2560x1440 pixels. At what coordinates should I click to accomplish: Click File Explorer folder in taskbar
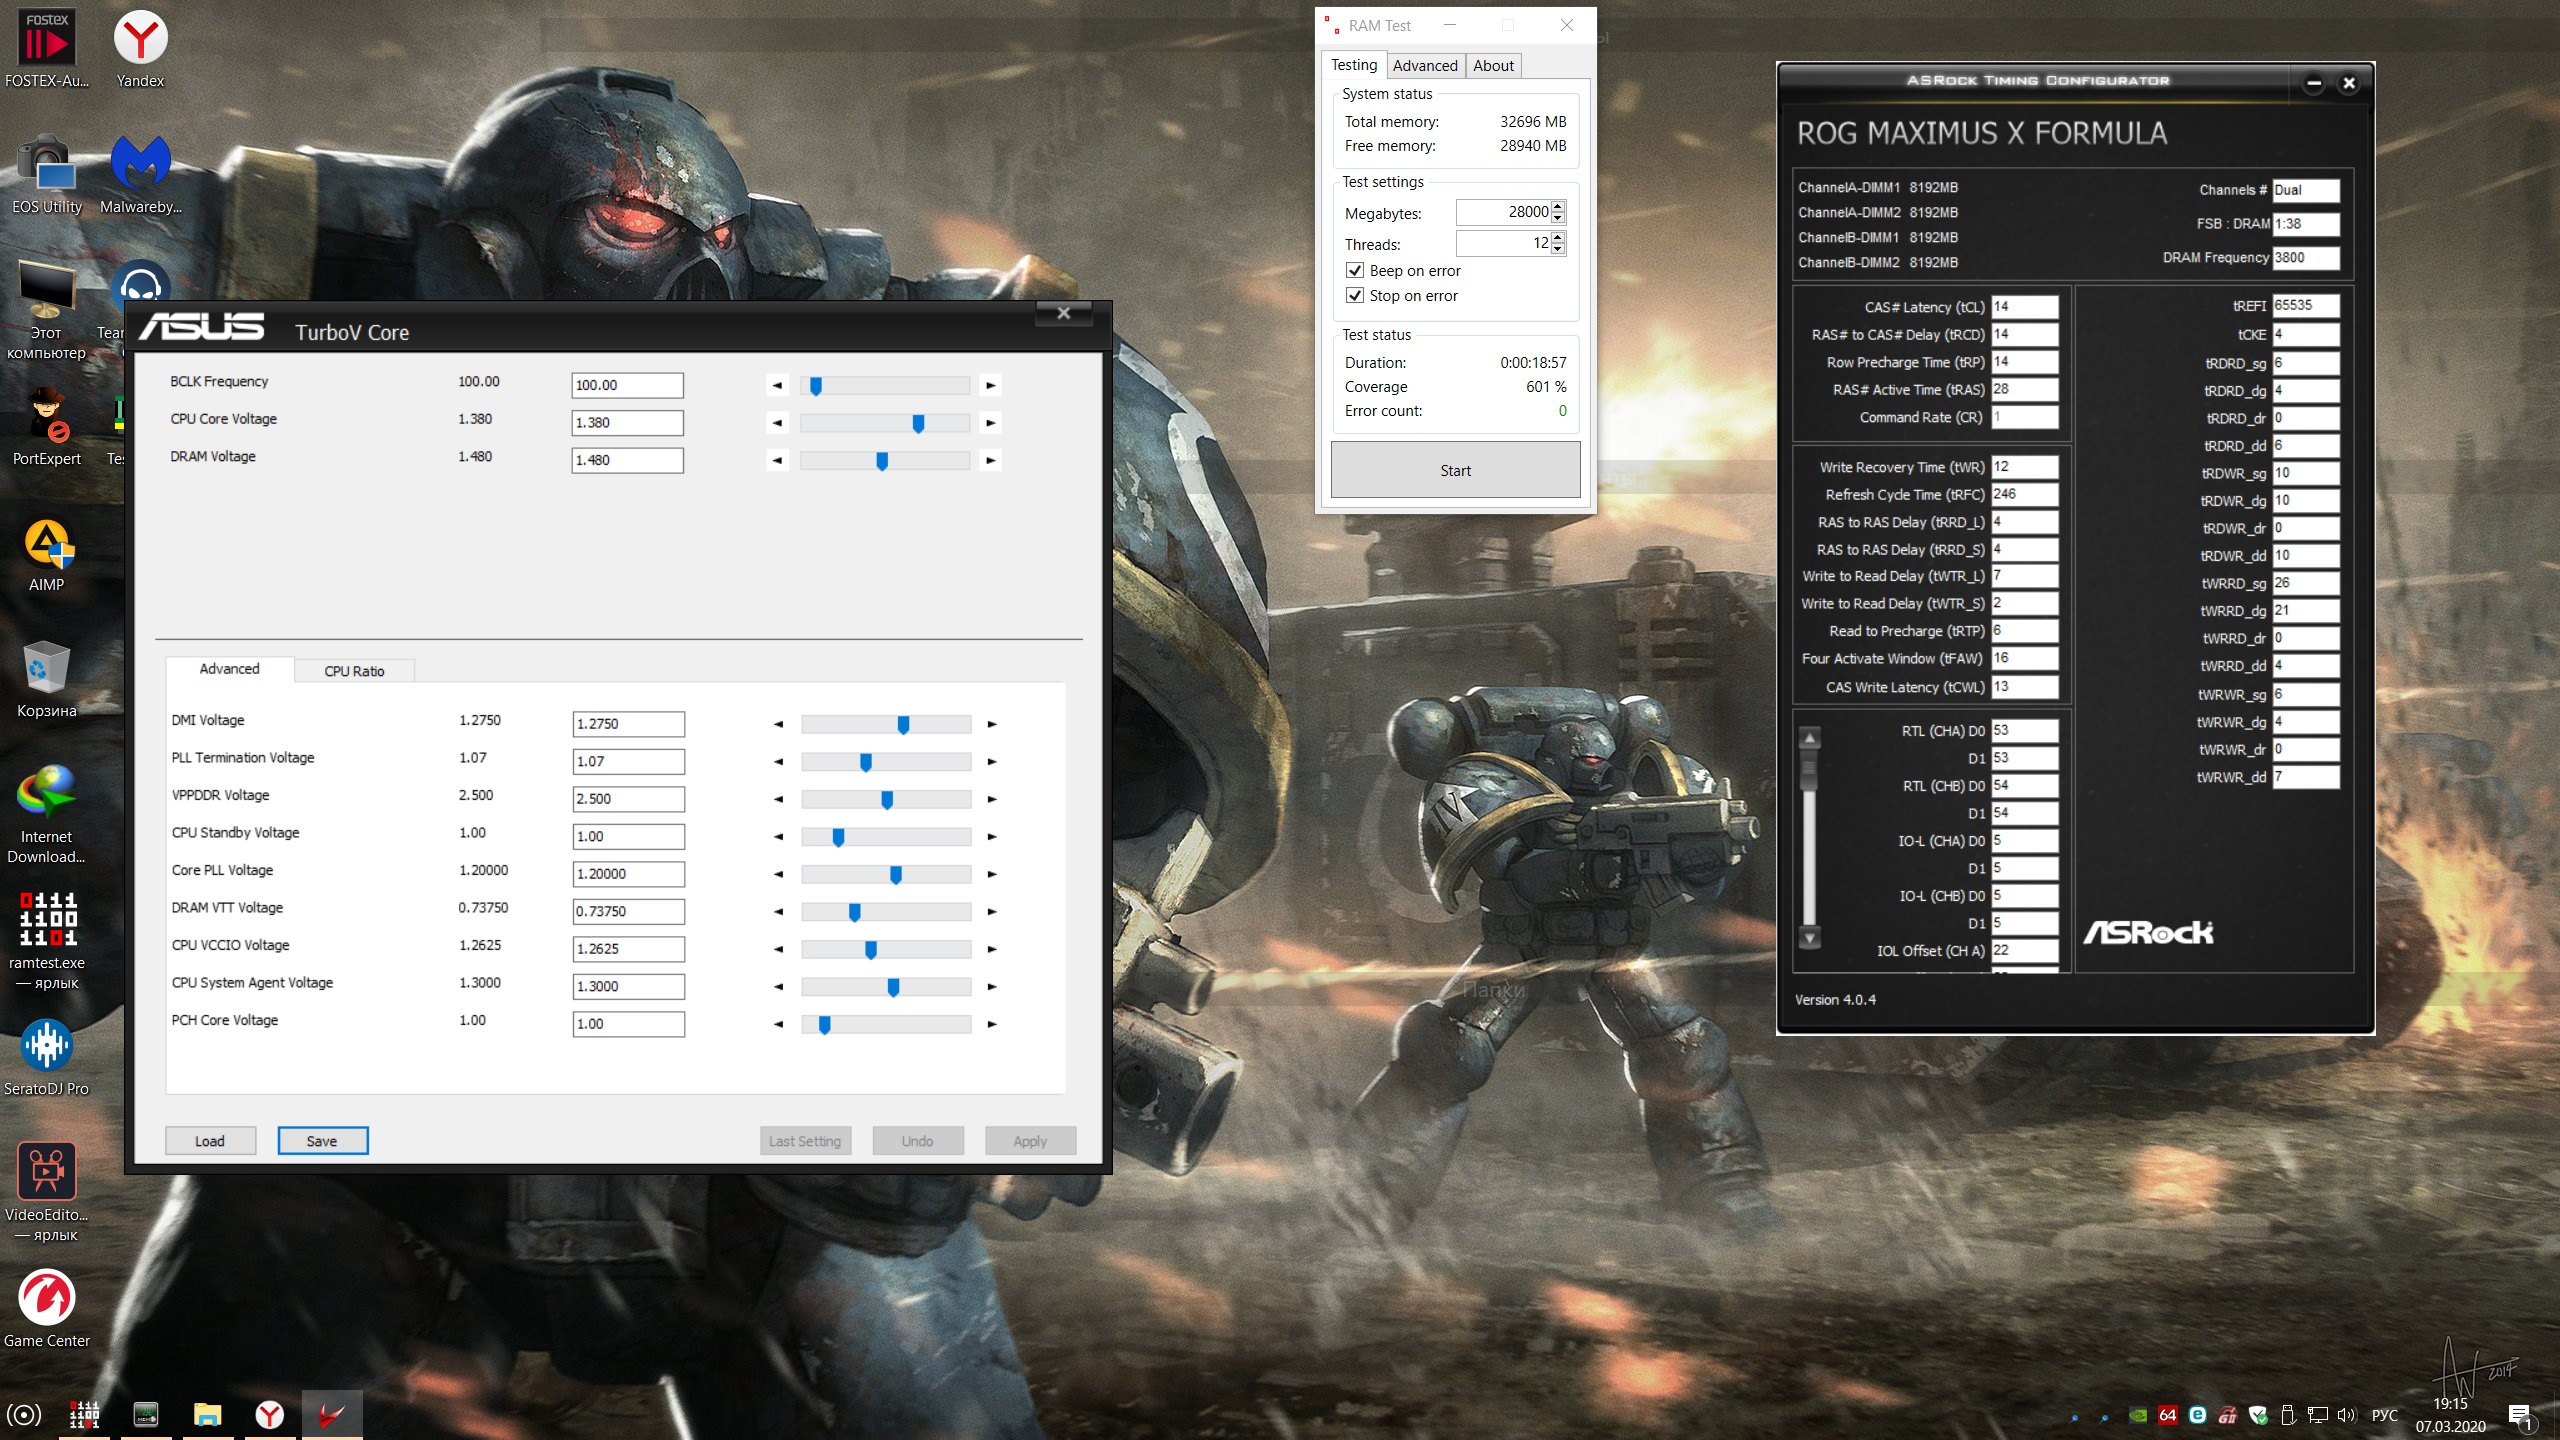tap(207, 1414)
